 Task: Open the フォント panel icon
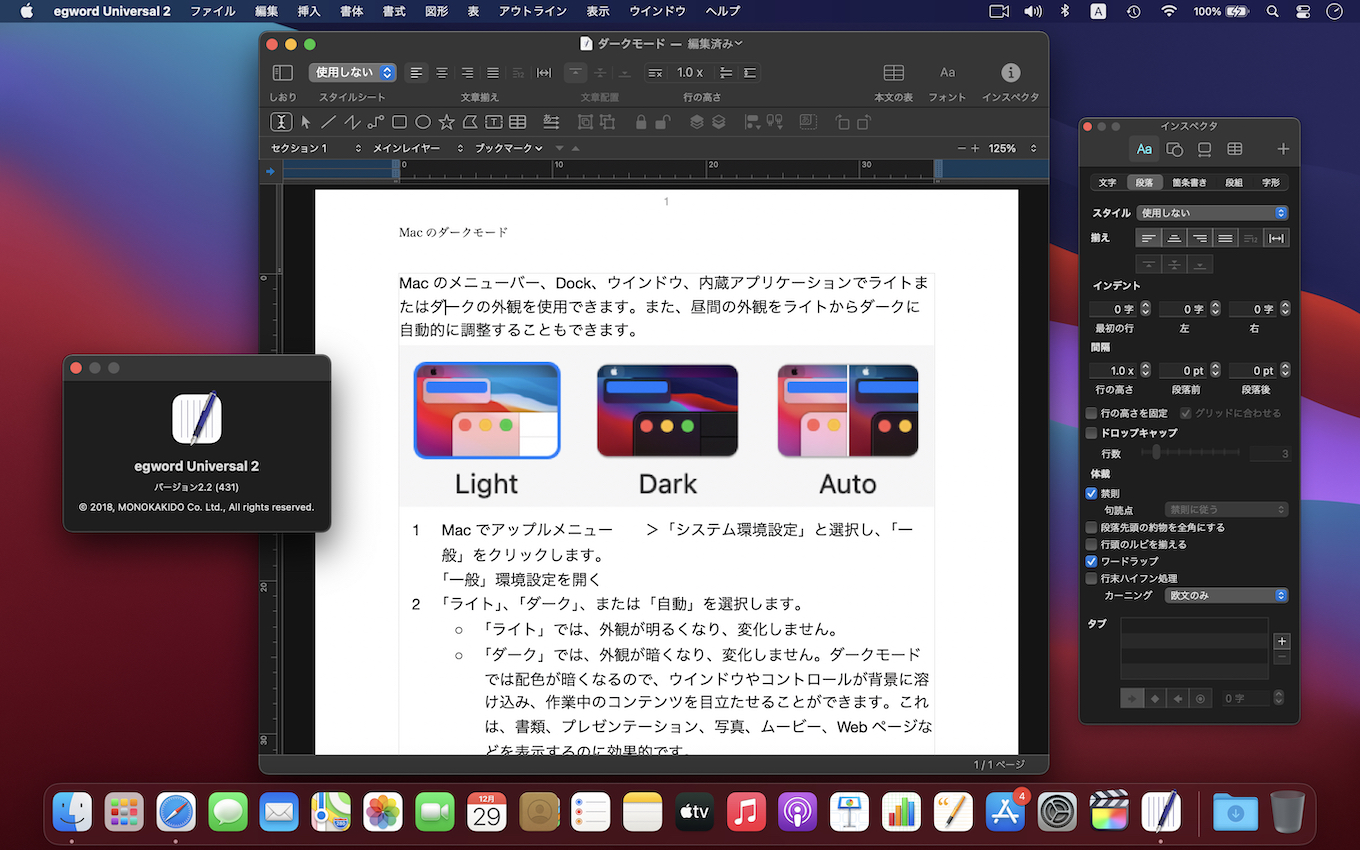(947, 73)
